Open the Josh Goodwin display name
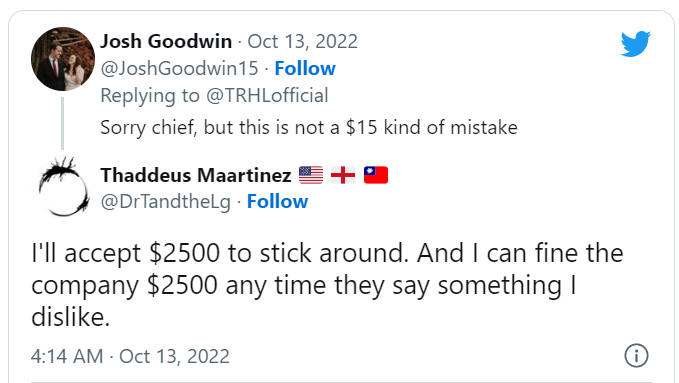 [x=166, y=42]
